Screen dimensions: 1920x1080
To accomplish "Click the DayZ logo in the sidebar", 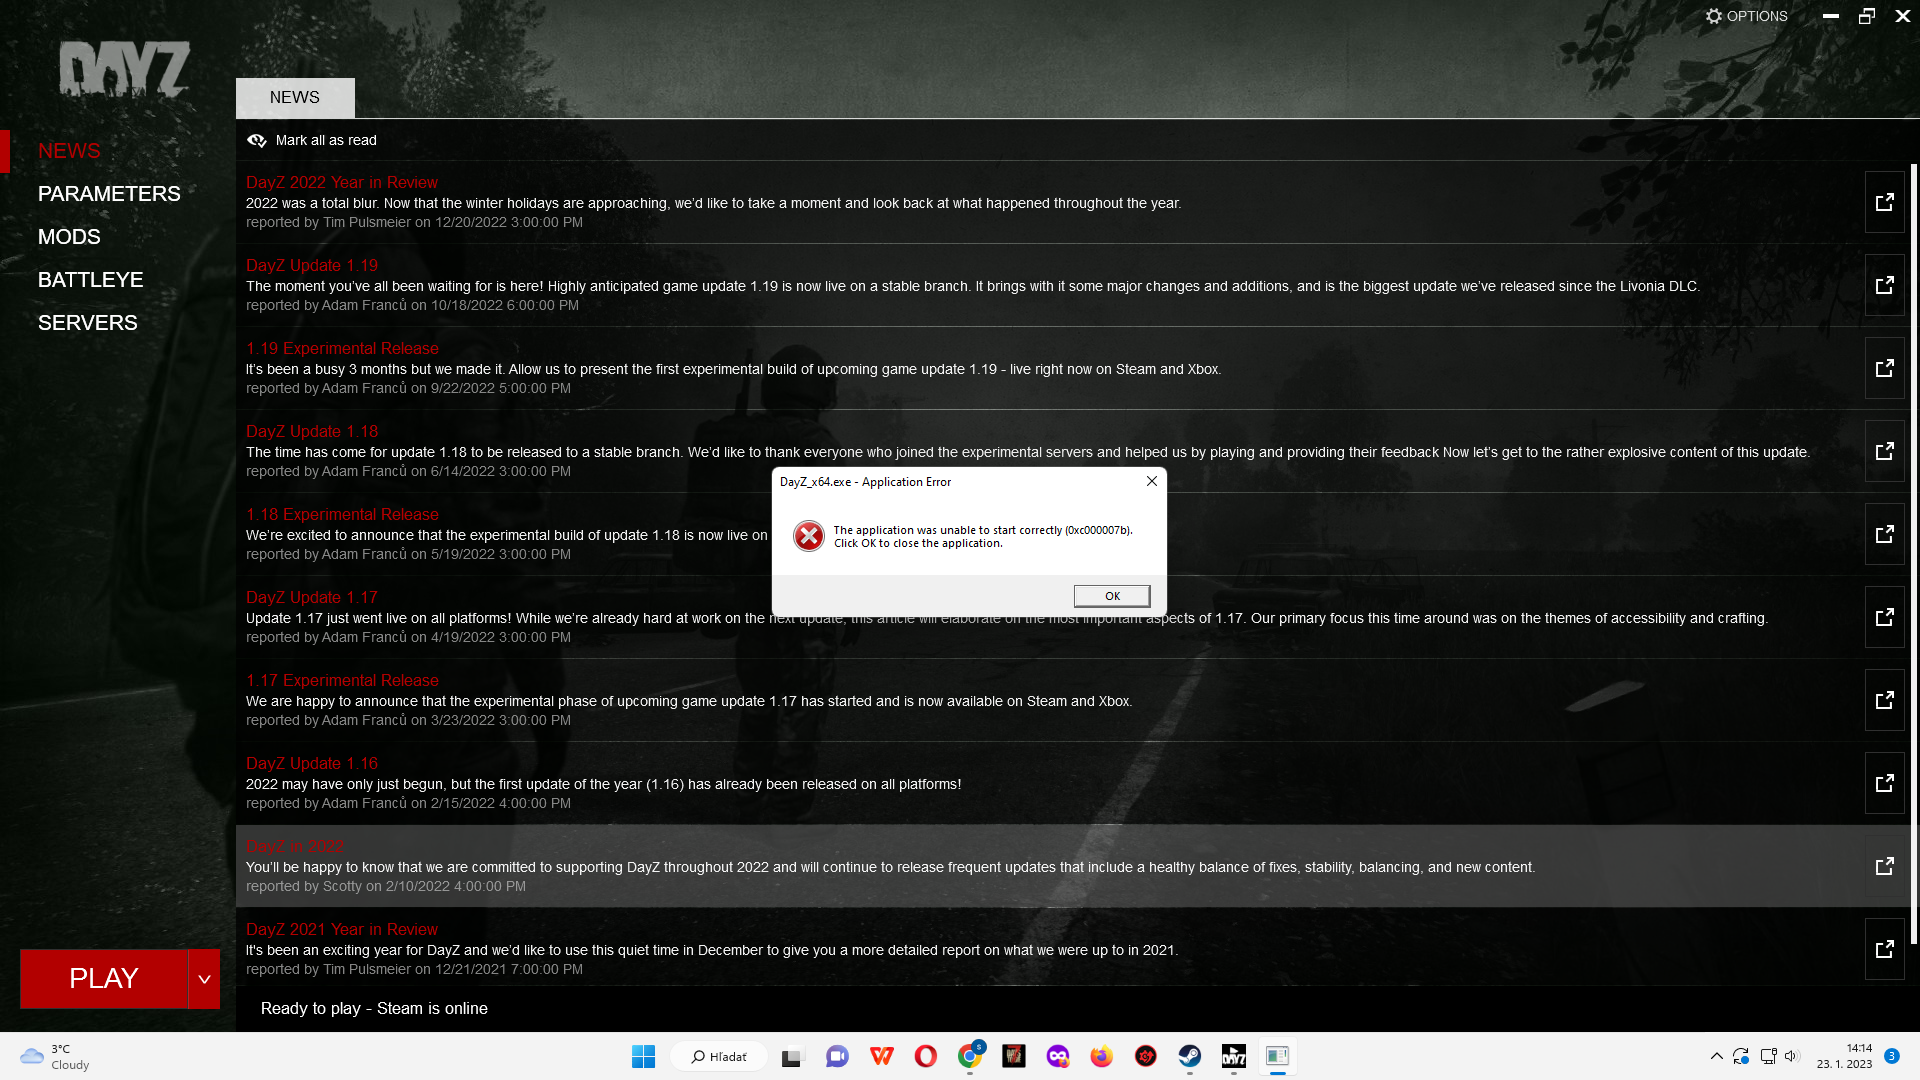I will coord(124,69).
